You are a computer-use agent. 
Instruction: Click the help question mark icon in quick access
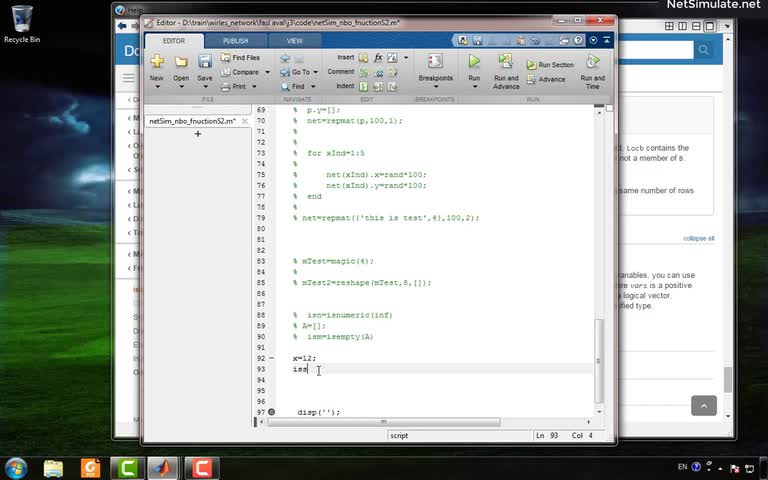578,40
